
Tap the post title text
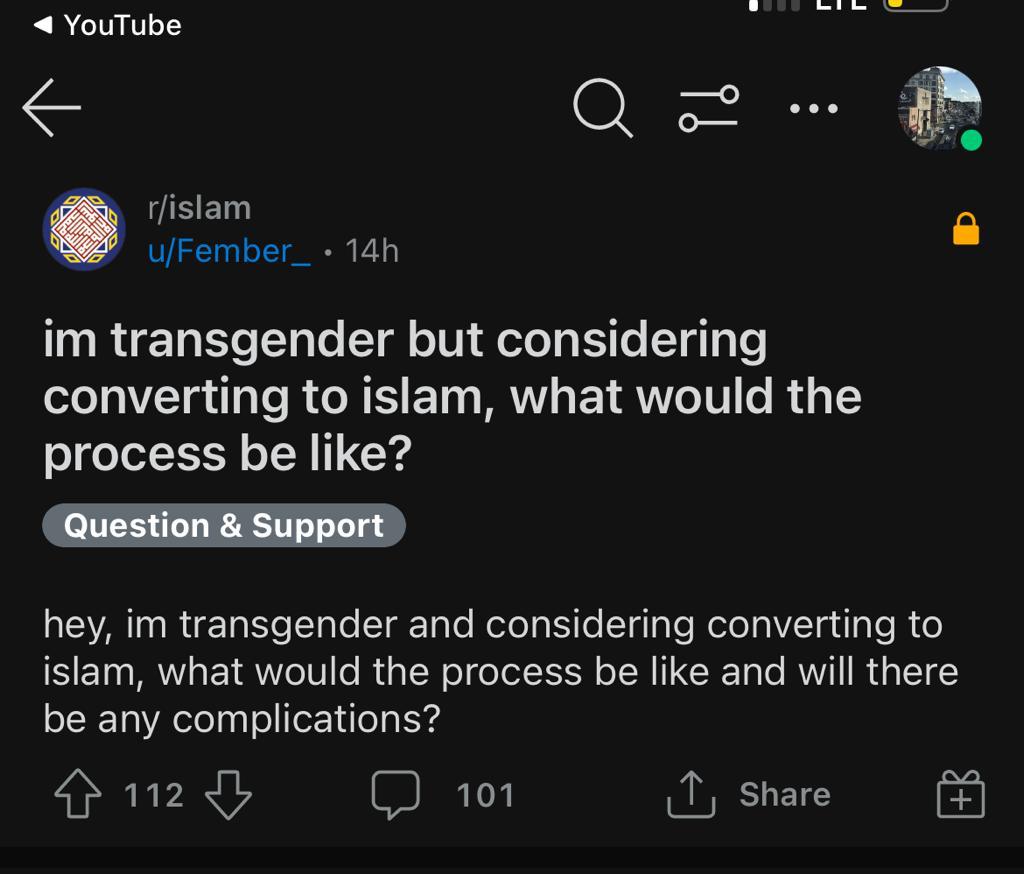[x=452, y=398]
